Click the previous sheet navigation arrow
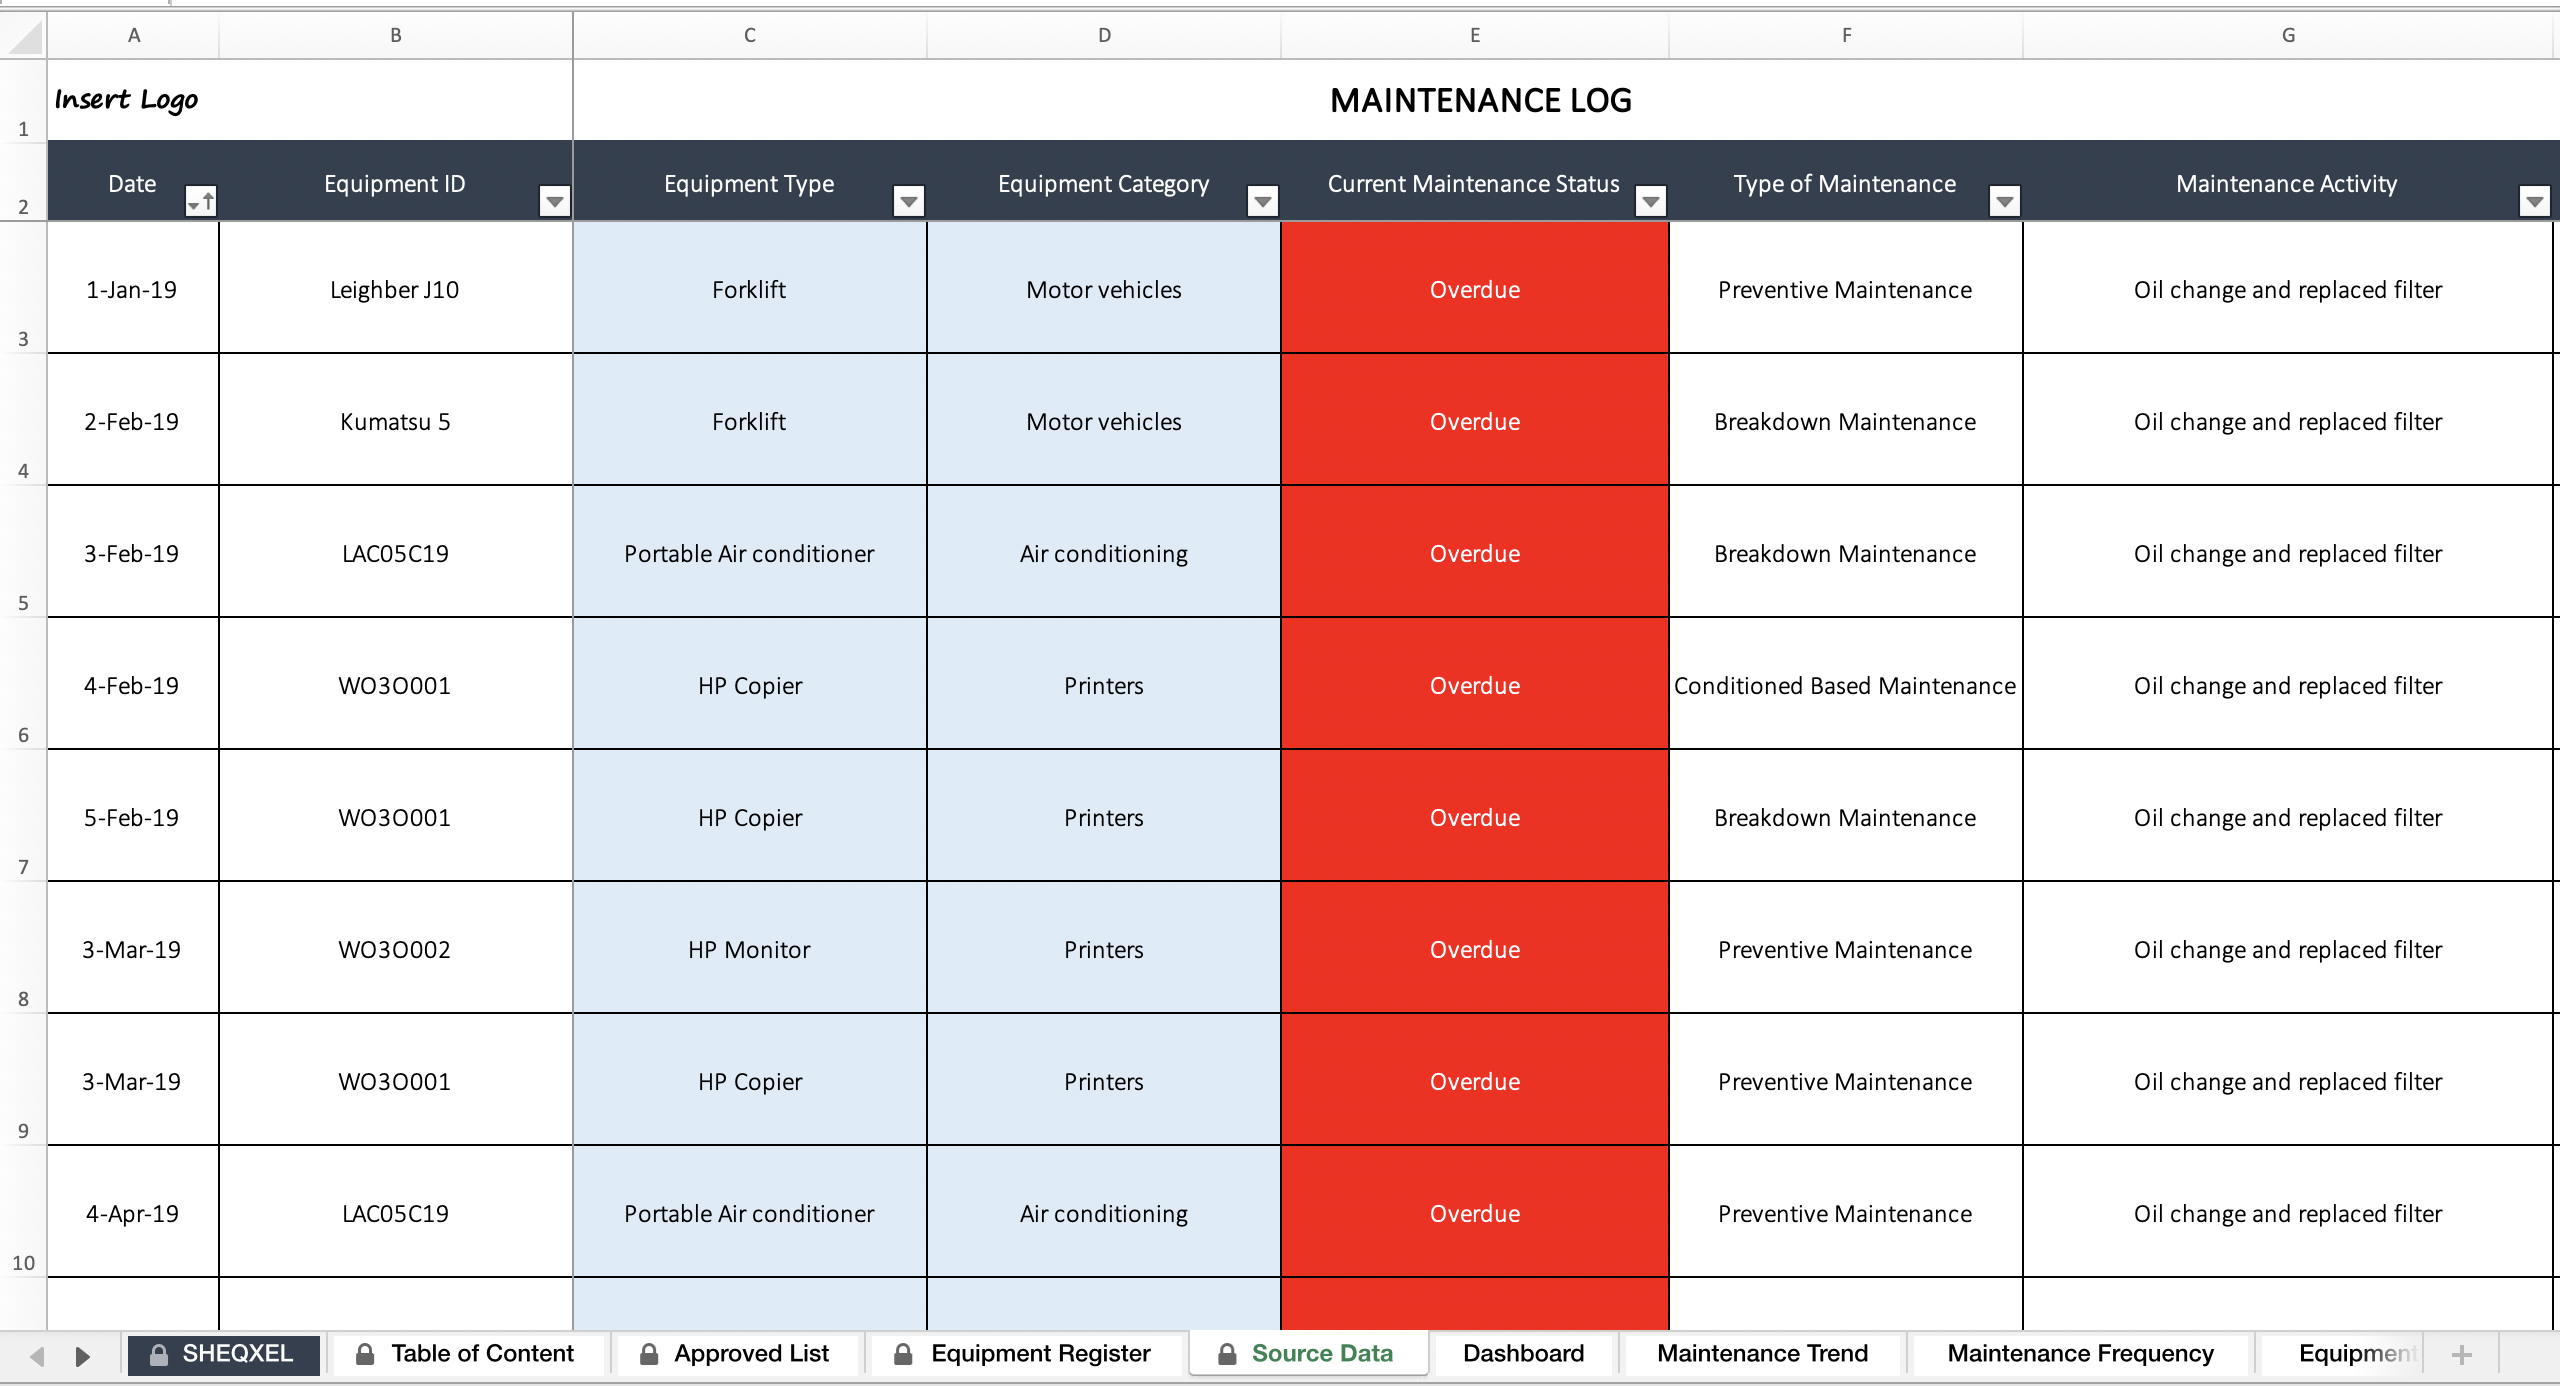2560x1386 pixels. click(x=37, y=1356)
